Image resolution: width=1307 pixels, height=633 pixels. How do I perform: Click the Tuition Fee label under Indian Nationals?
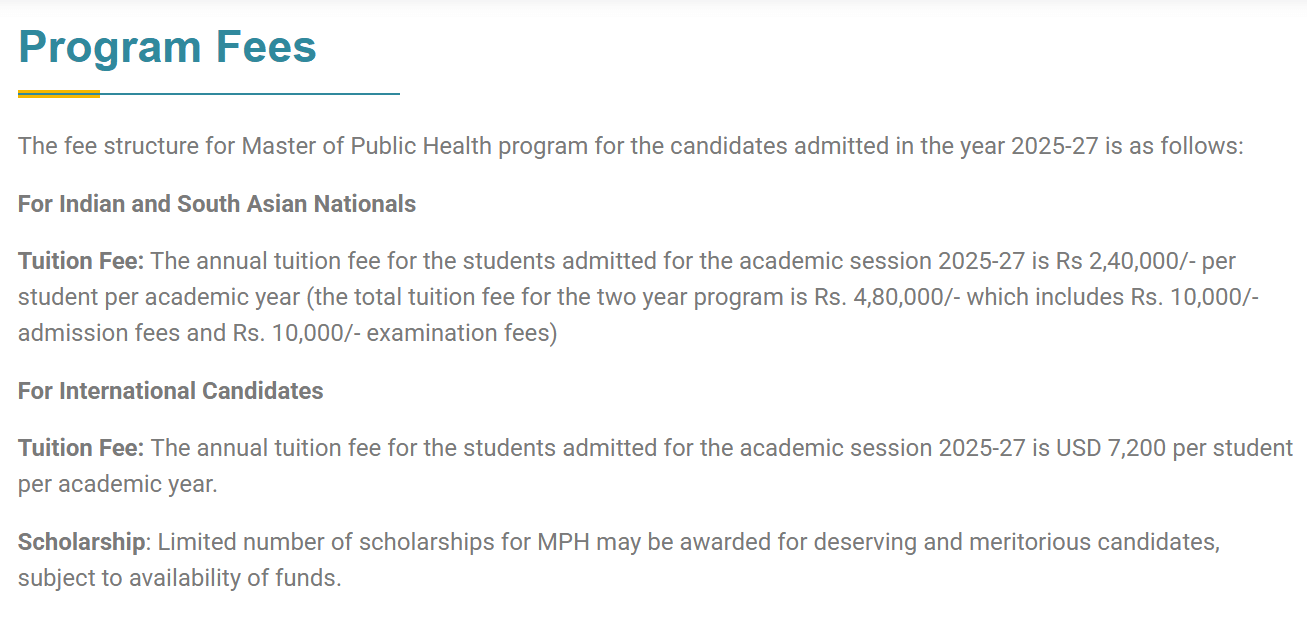(x=81, y=262)
